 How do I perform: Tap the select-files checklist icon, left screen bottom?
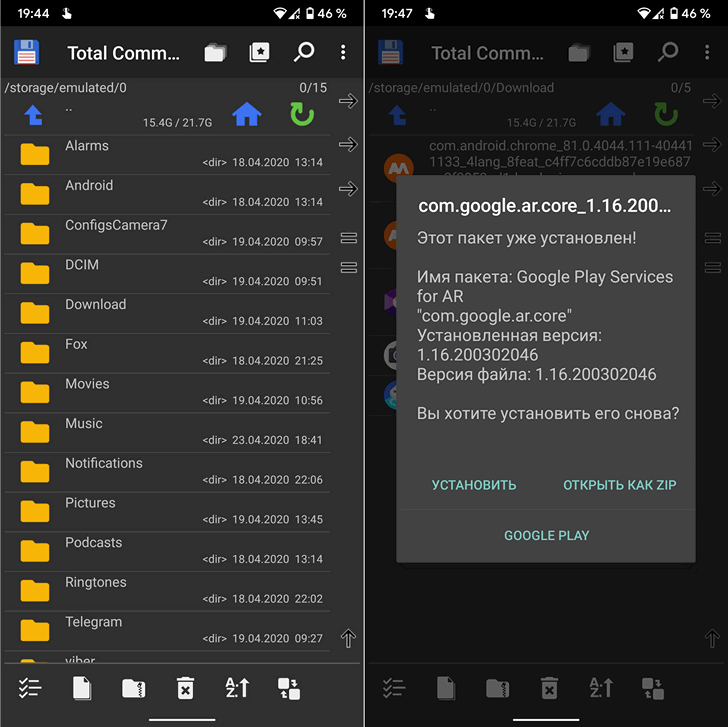click(x=30, y=688)
